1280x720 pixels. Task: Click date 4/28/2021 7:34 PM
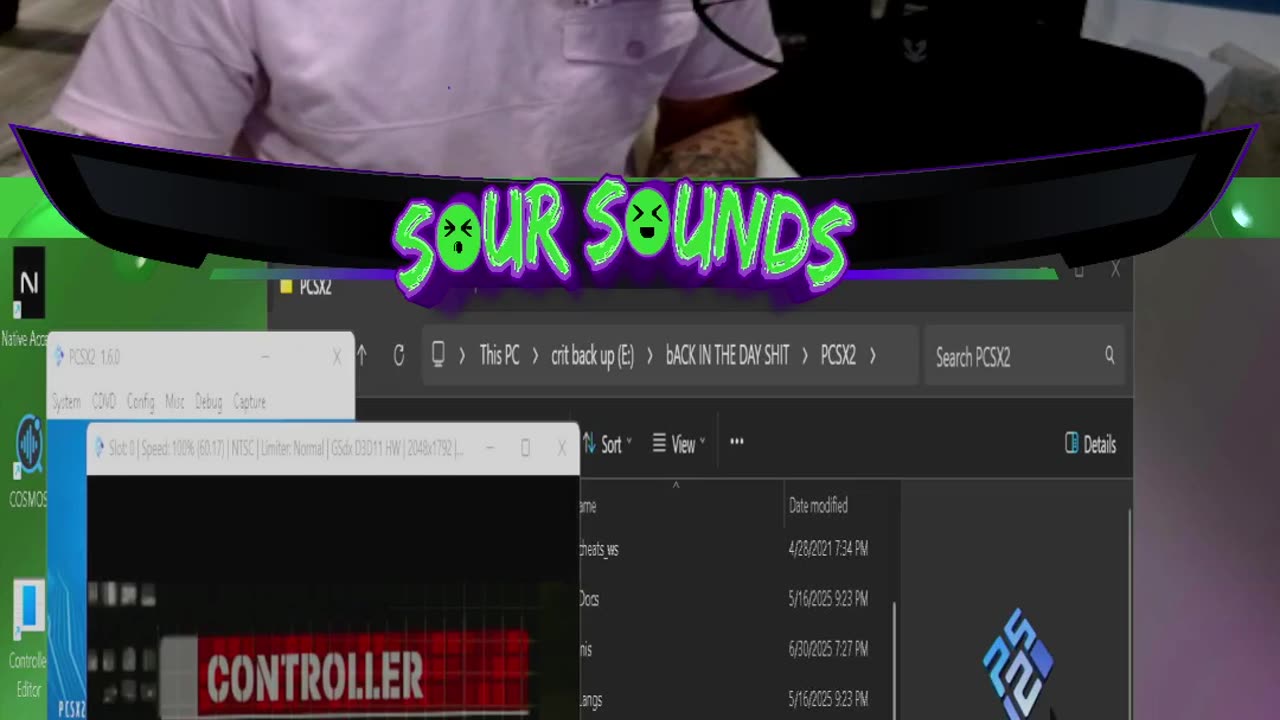click(x=828, y=549)
